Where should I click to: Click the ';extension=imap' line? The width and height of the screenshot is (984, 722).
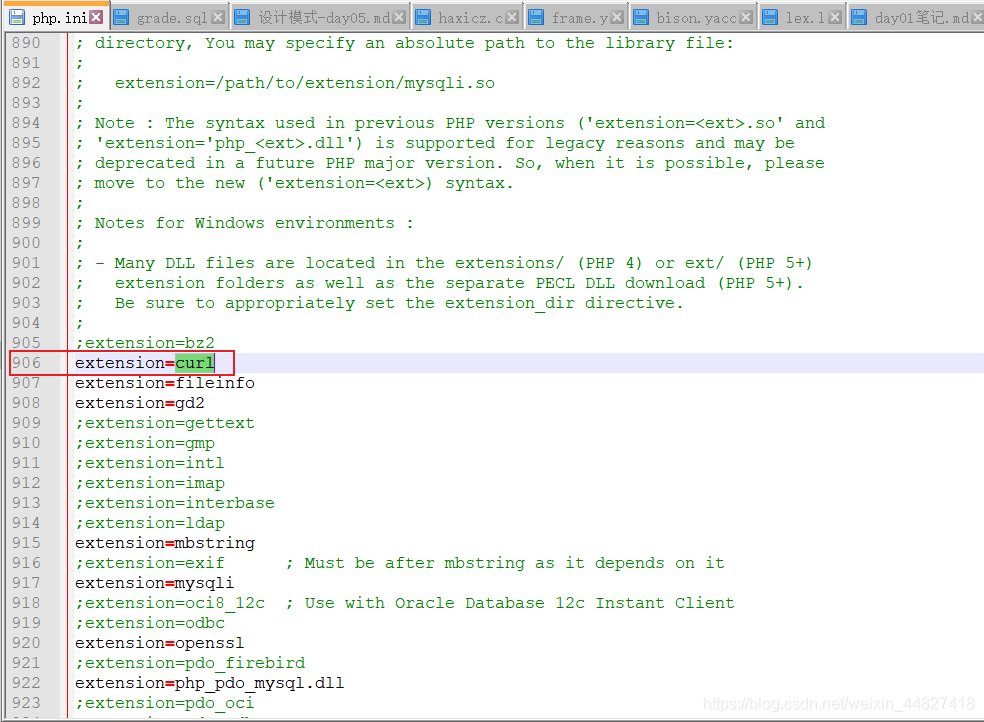150,483
